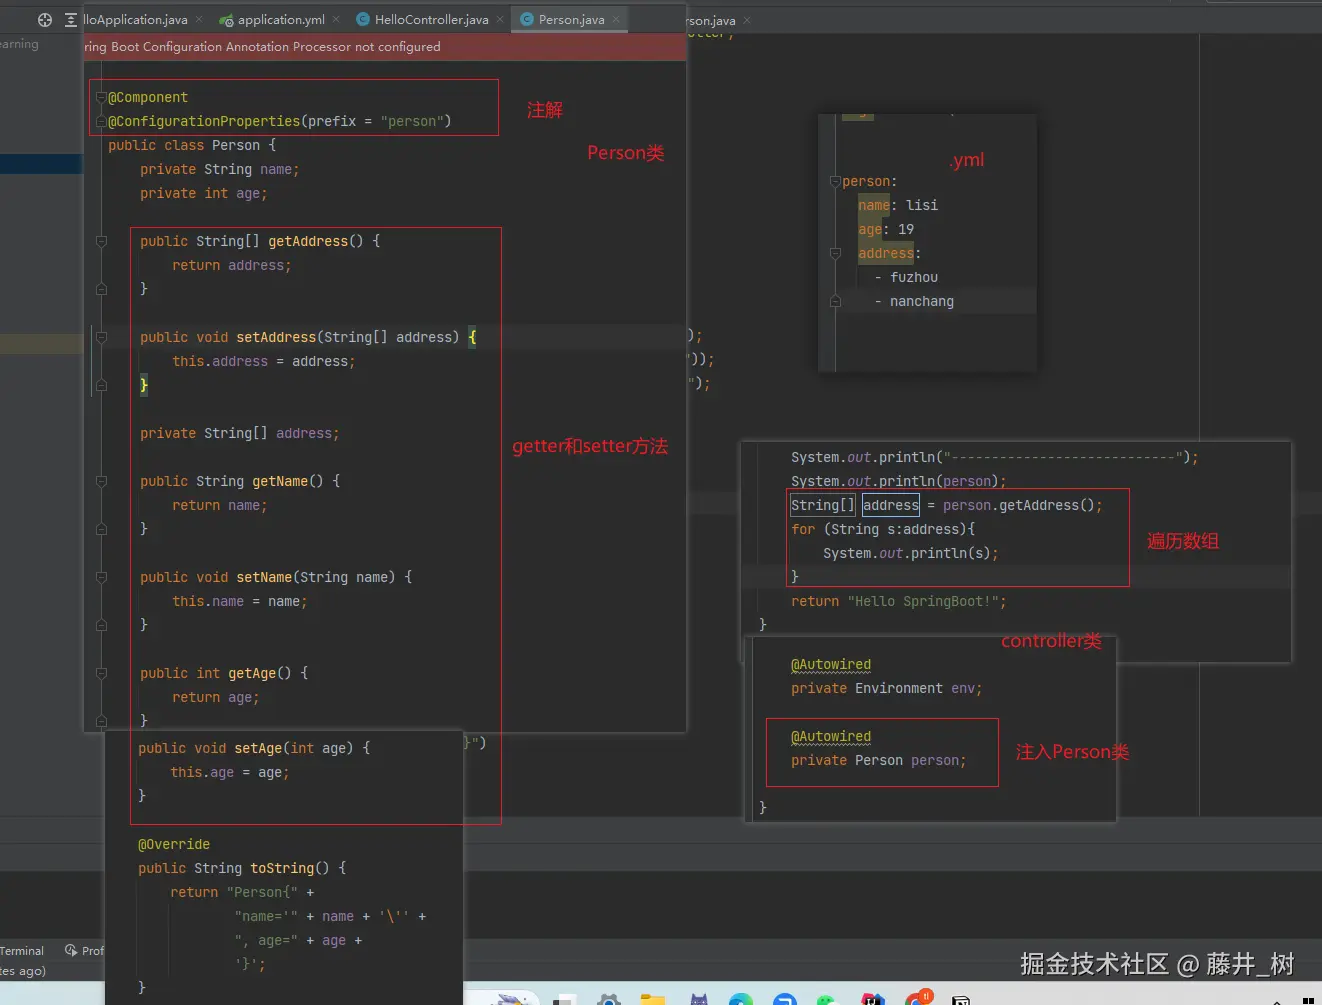This screenshot has height=1005, width=1322.
Task: Open Microsoft Edge from the taskbar
Action: [x=741, y=999]
